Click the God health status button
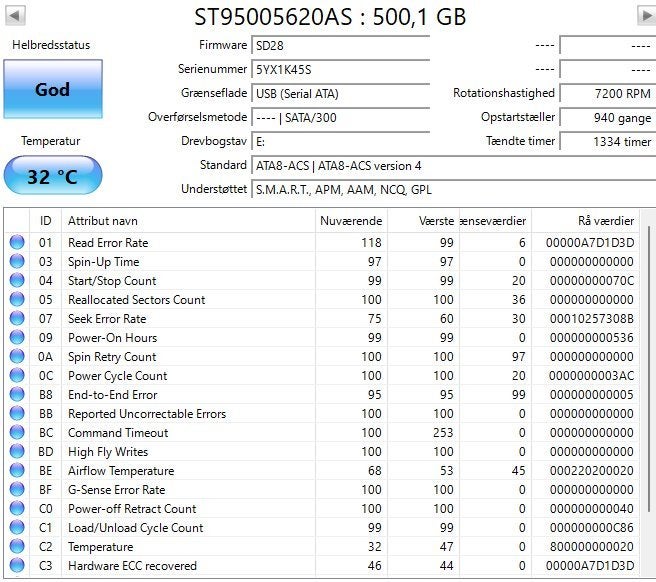 coord(53,89)
